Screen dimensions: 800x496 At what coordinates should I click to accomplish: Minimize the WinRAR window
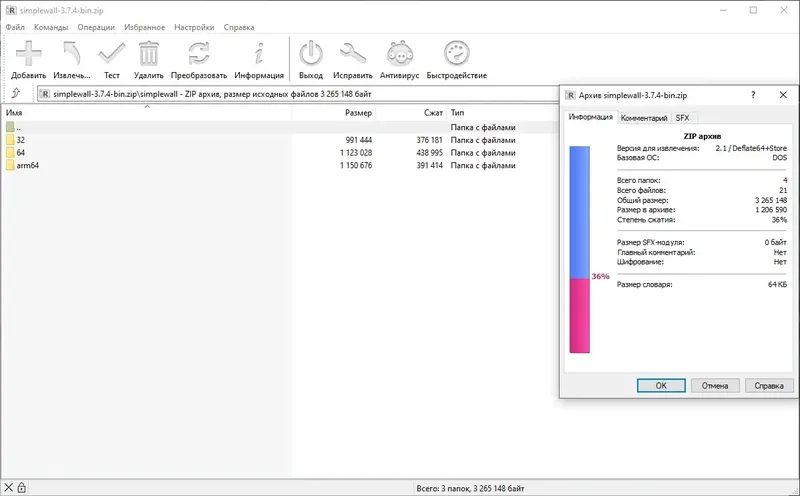point(723,10)
